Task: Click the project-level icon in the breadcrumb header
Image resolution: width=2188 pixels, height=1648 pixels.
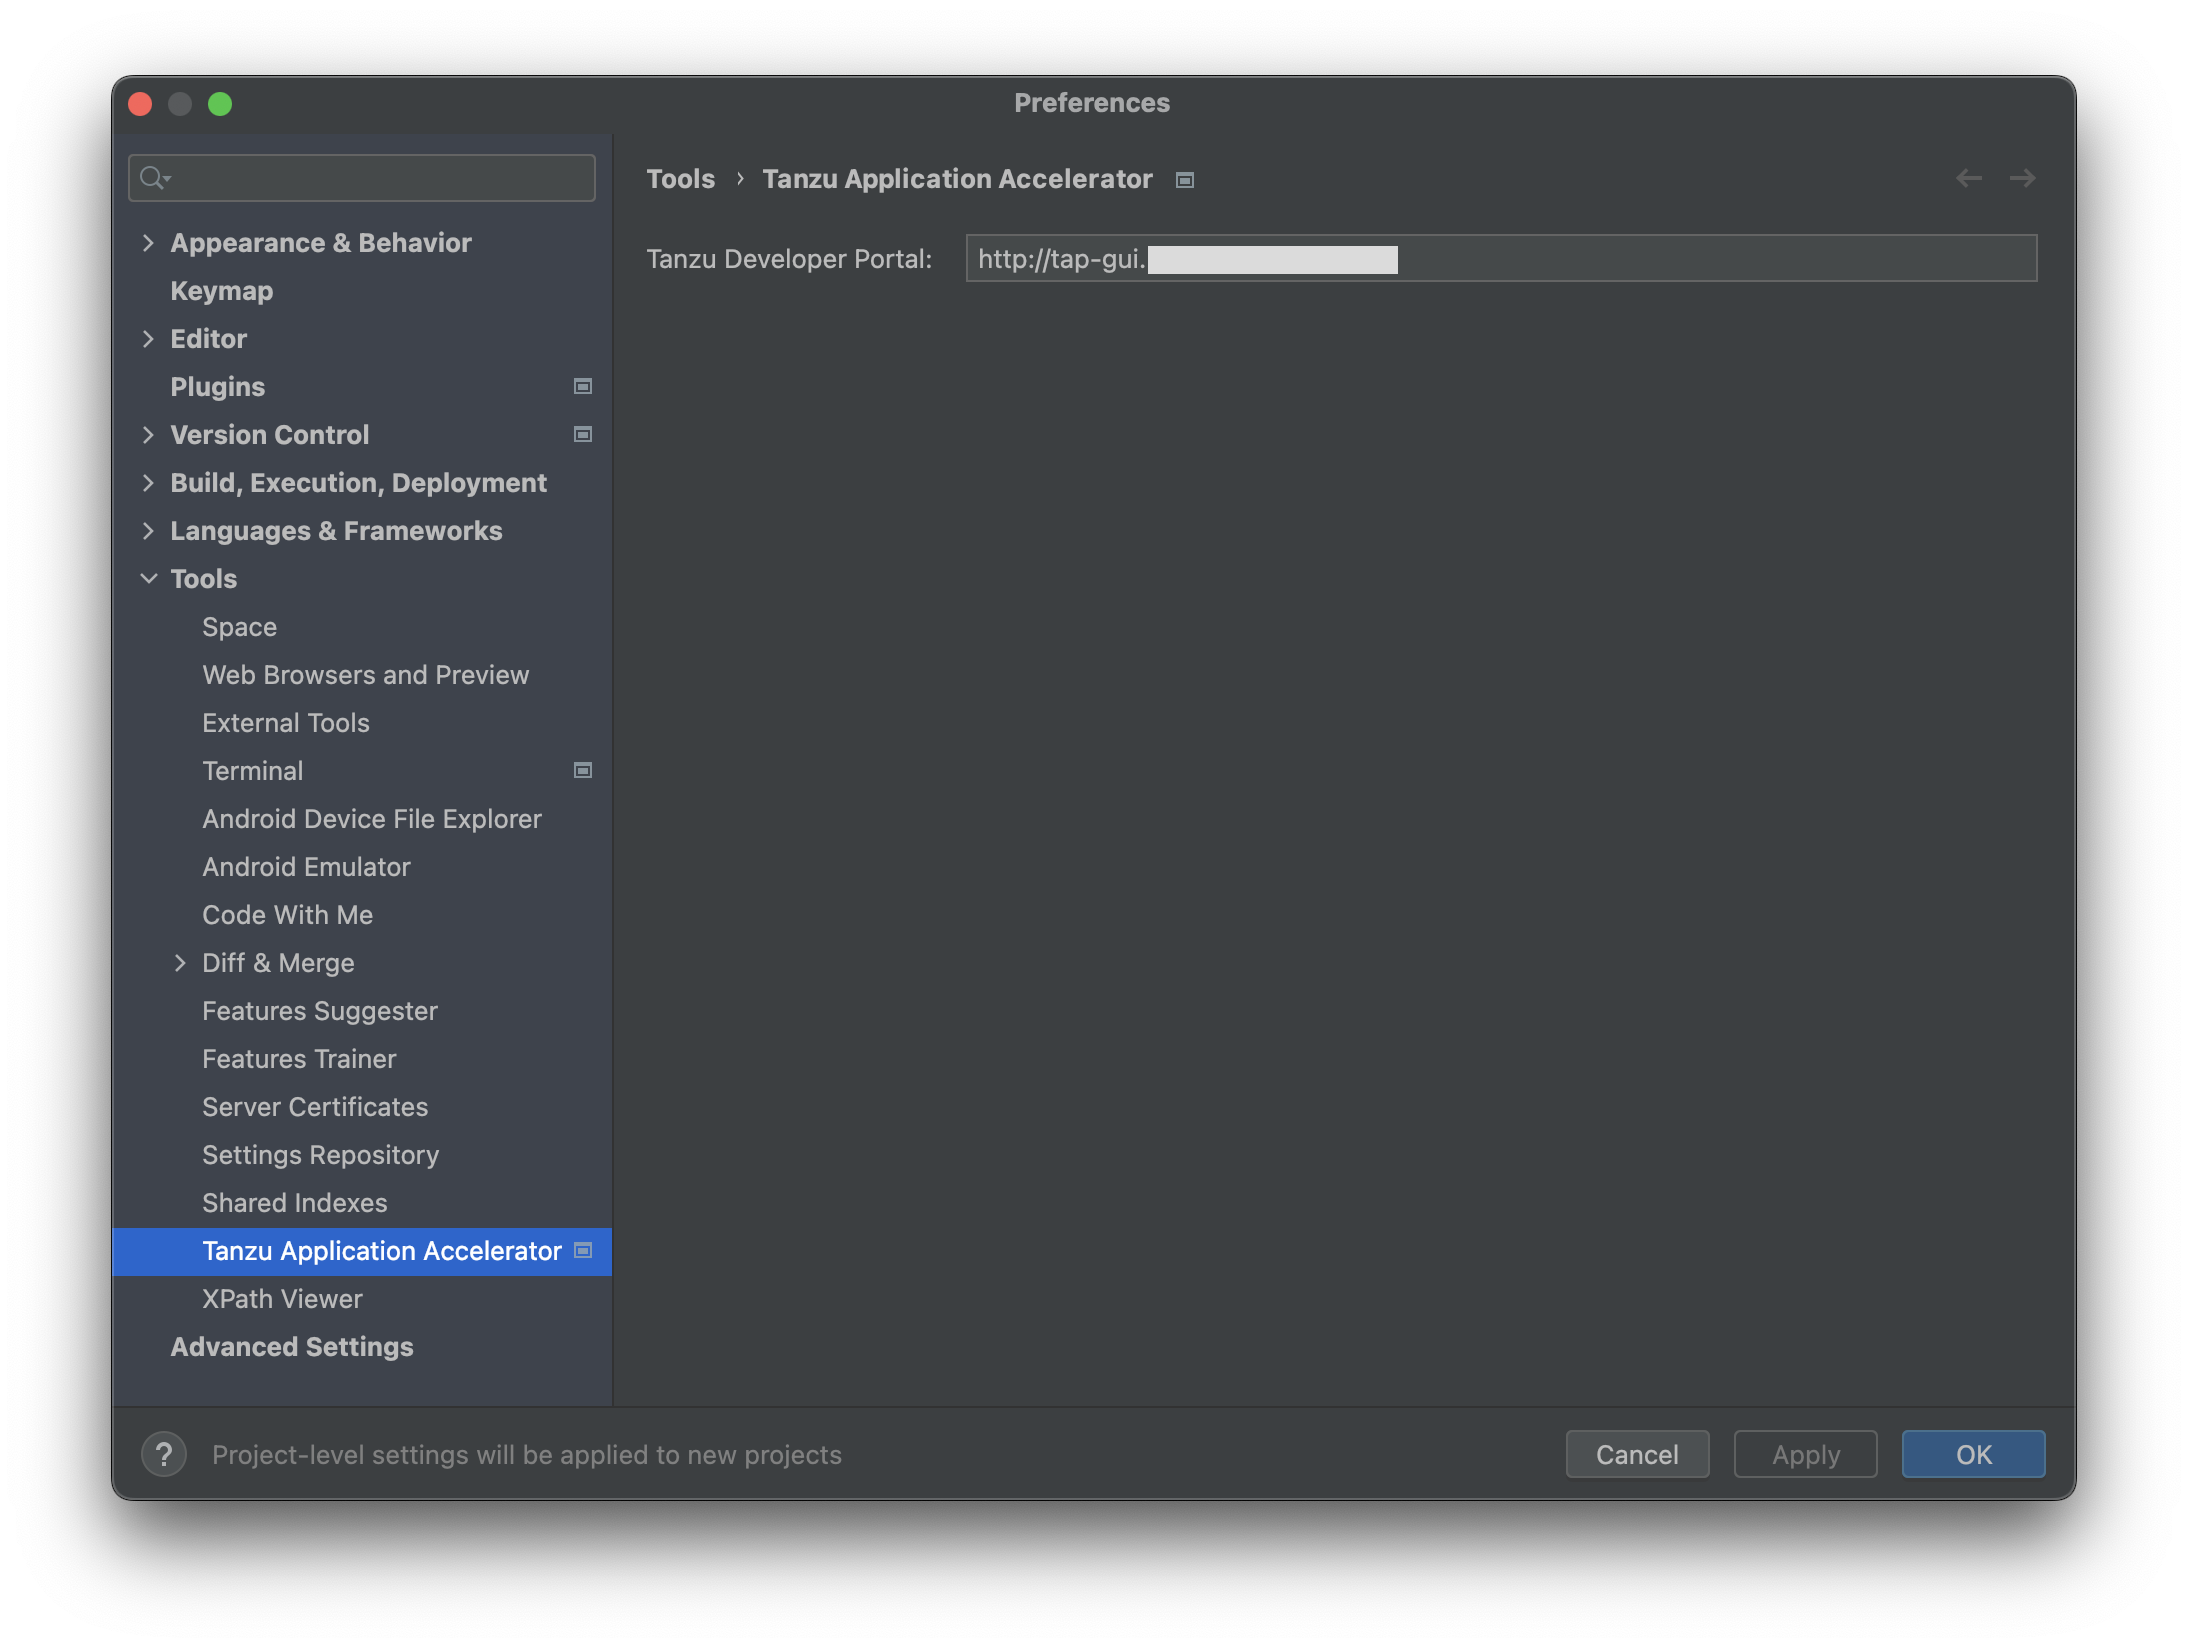Action: [x=1185, y=180]
